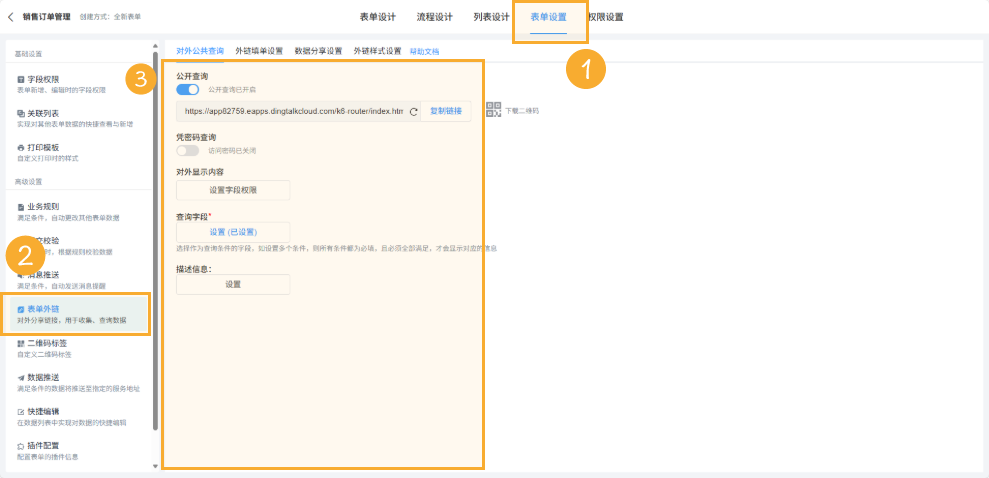The height and width of the screenshot is (478, 989).
Task: Click the QR code icon beside 下载二维码
Action: pos(494,110)
